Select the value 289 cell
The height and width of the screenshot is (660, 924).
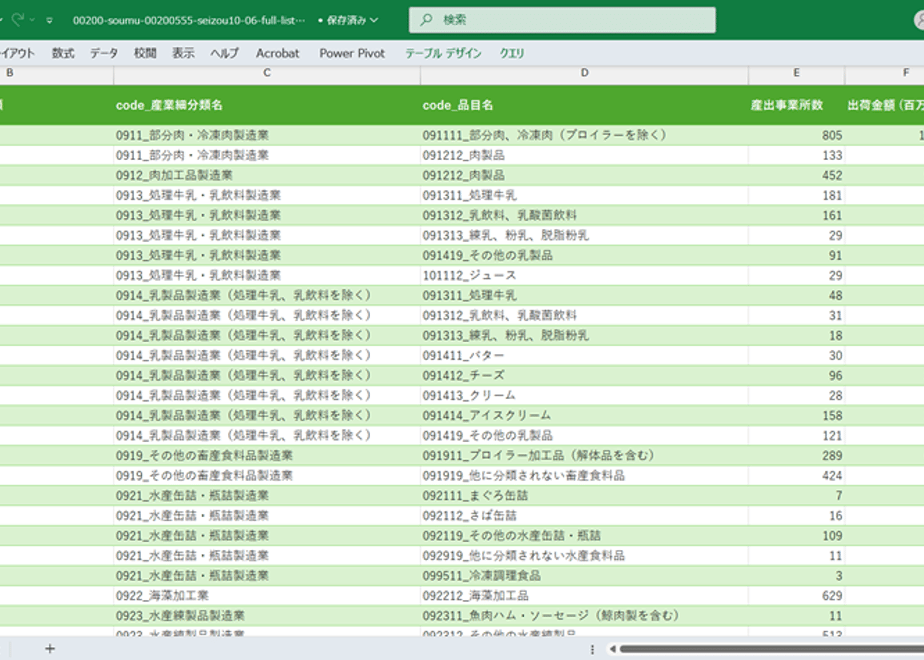click(796, 456)
